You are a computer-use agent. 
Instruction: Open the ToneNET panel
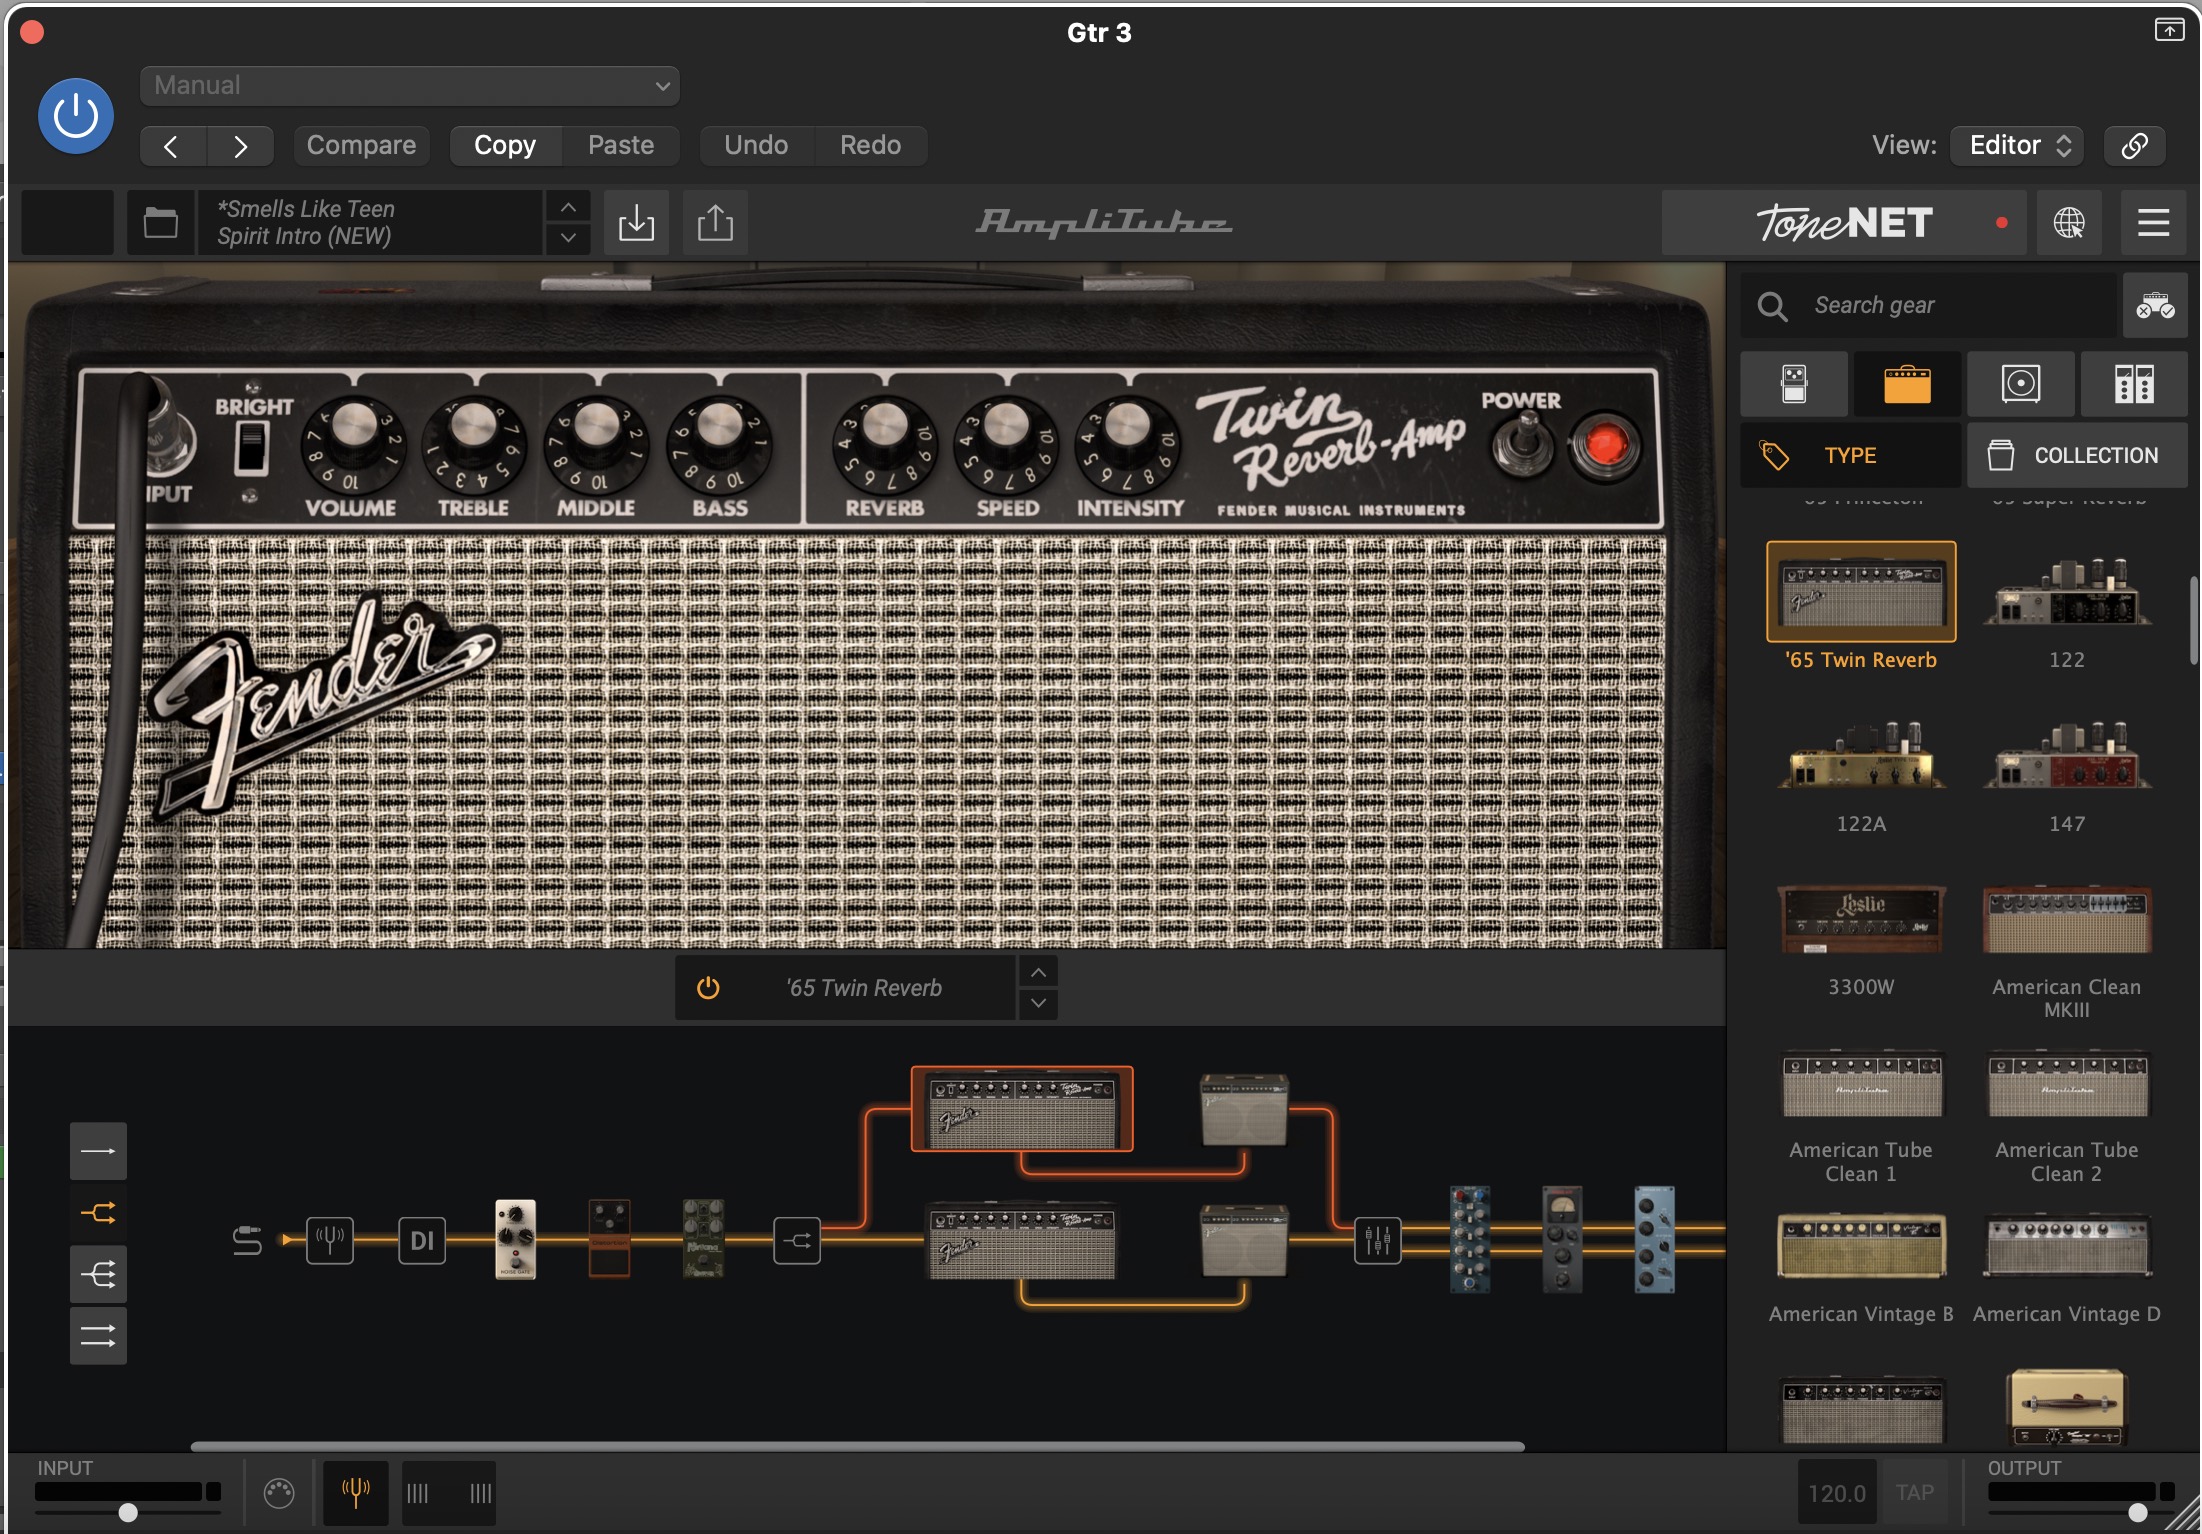click(x=1844, y=223)
